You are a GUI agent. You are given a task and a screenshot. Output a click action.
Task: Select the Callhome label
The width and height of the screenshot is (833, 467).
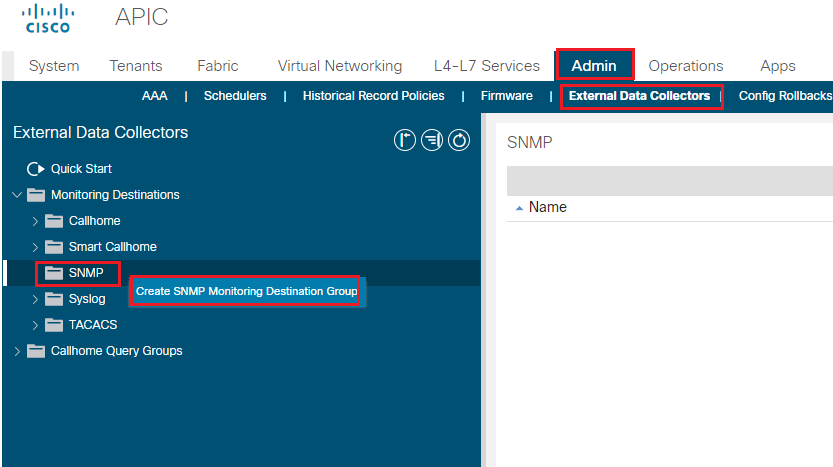coord(95,221)
